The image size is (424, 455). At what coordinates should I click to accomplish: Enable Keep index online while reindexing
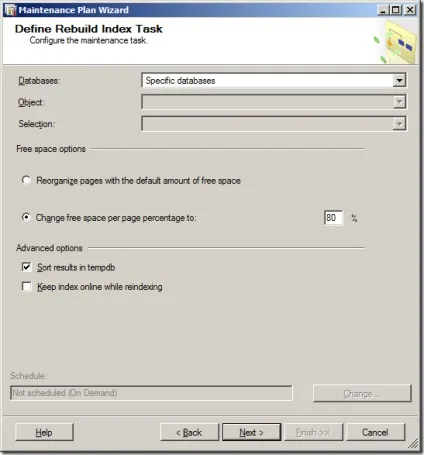tap(26, 286)
